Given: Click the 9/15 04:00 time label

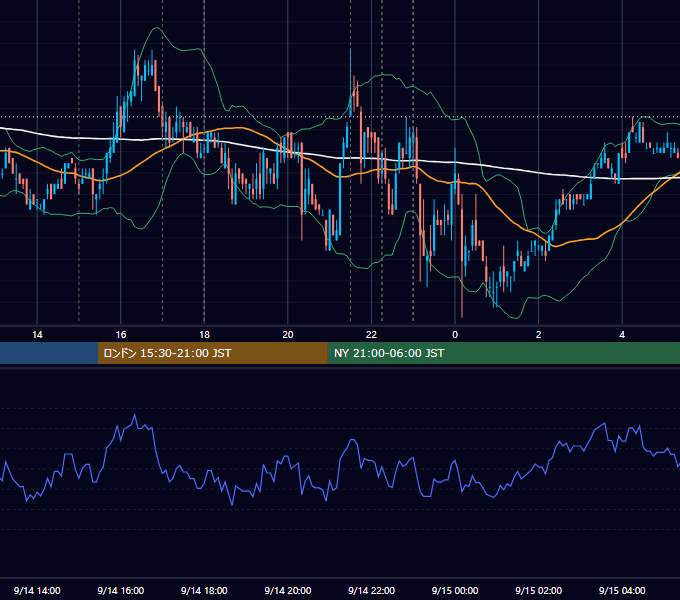Looking at the screenshot, I should [622, 590].
